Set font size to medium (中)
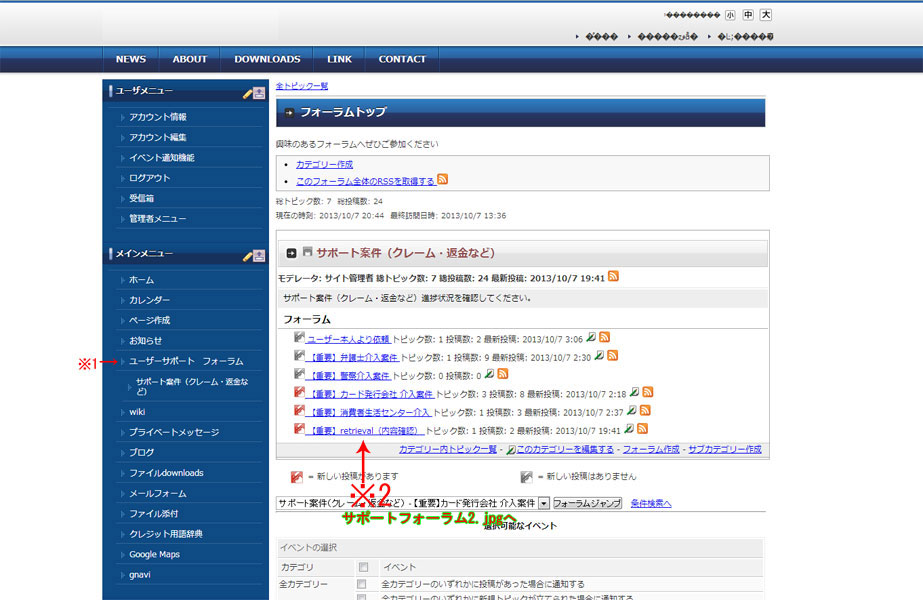Viewport: 923px width, 600px height. (x=748, y=15)
